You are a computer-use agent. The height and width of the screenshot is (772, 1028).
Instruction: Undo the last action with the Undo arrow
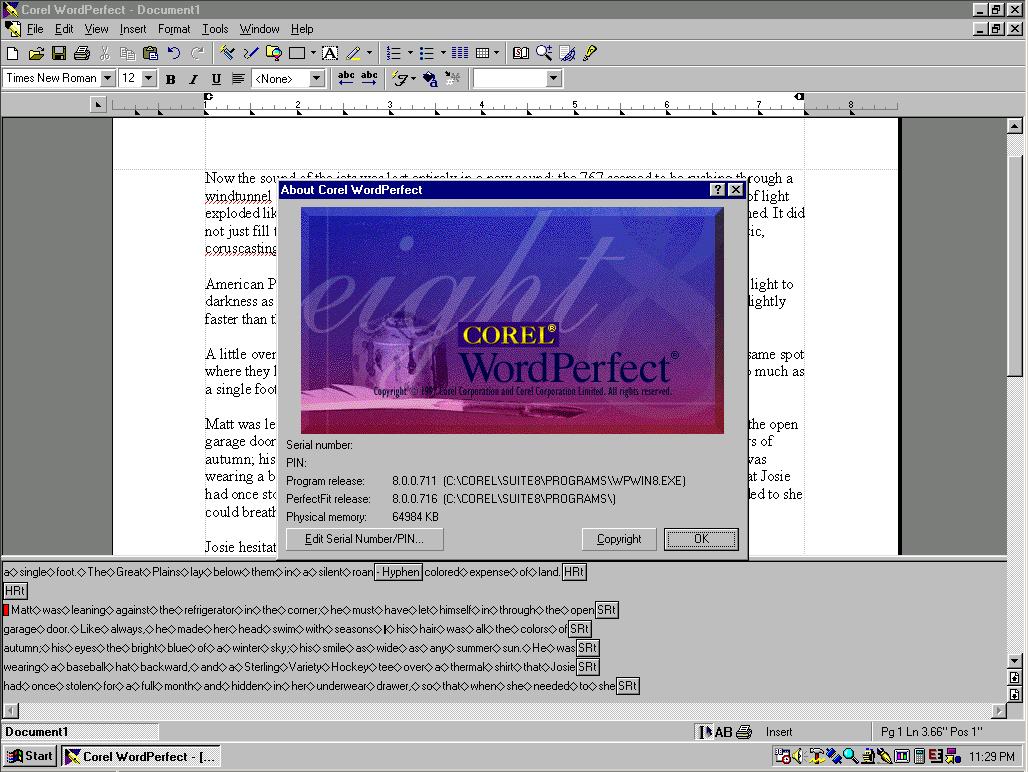click(x=174, y=53)
